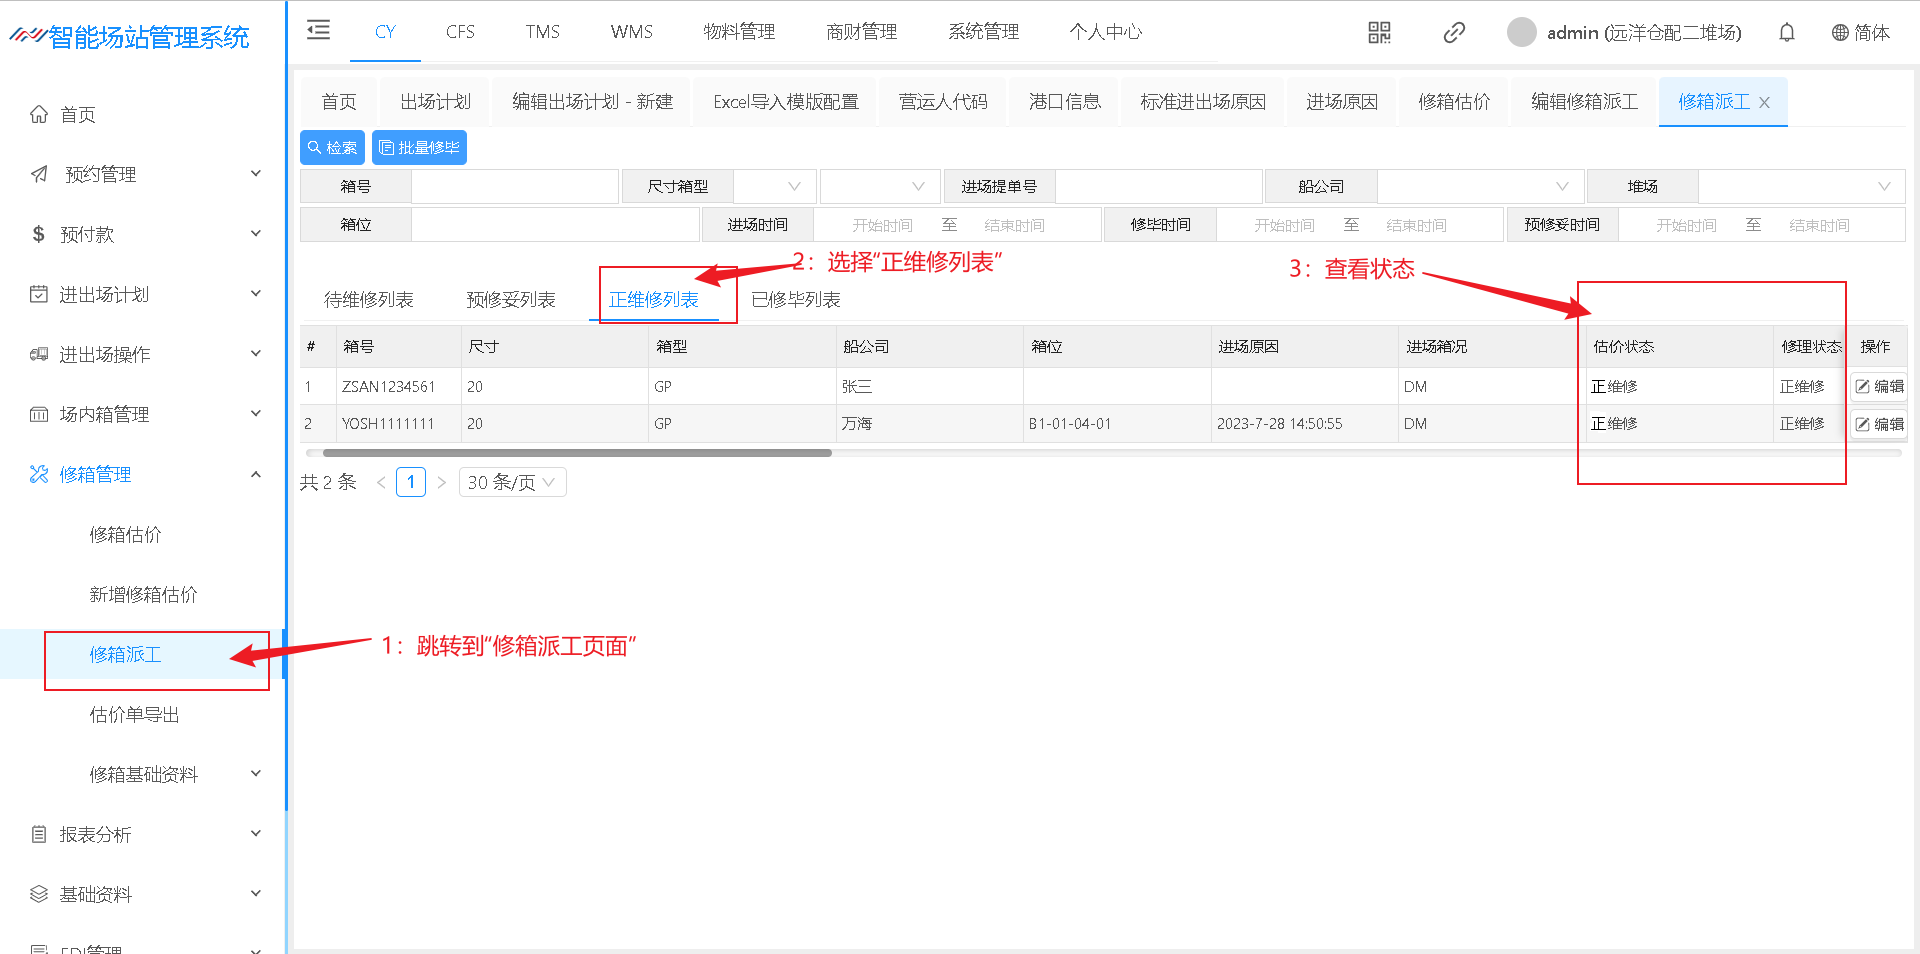
Task: Click the 首页 home icon in sidebar
Action: 39,114
